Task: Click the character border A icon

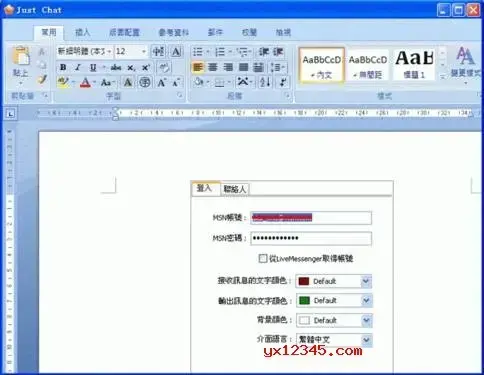Action: [x=176, y=52]
